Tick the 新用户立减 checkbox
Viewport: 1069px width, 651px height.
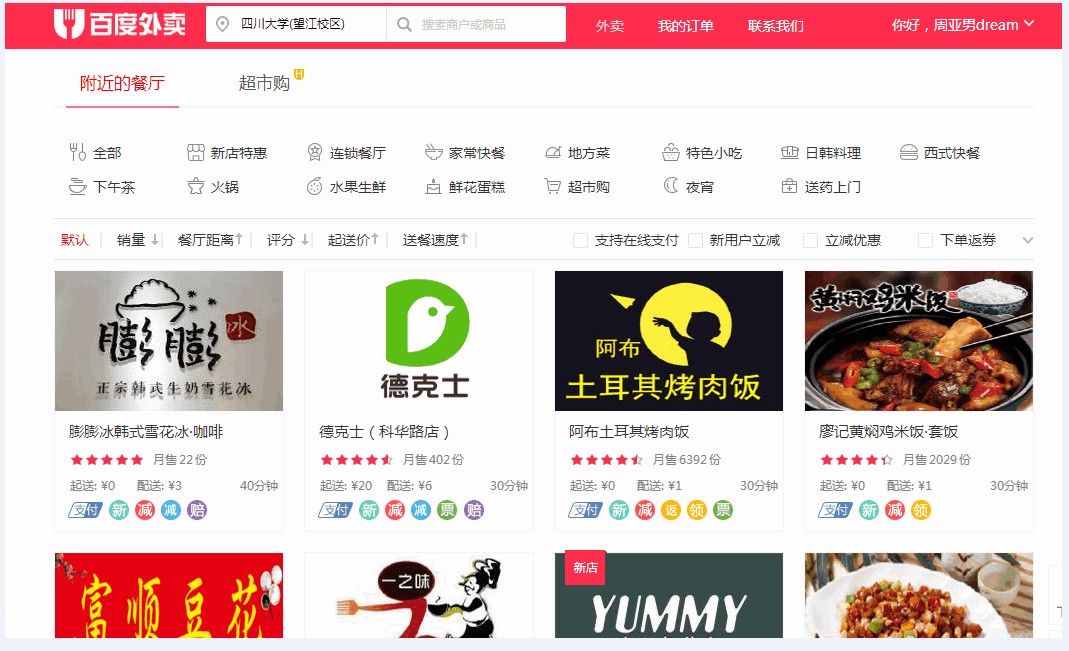click(695, 240)
